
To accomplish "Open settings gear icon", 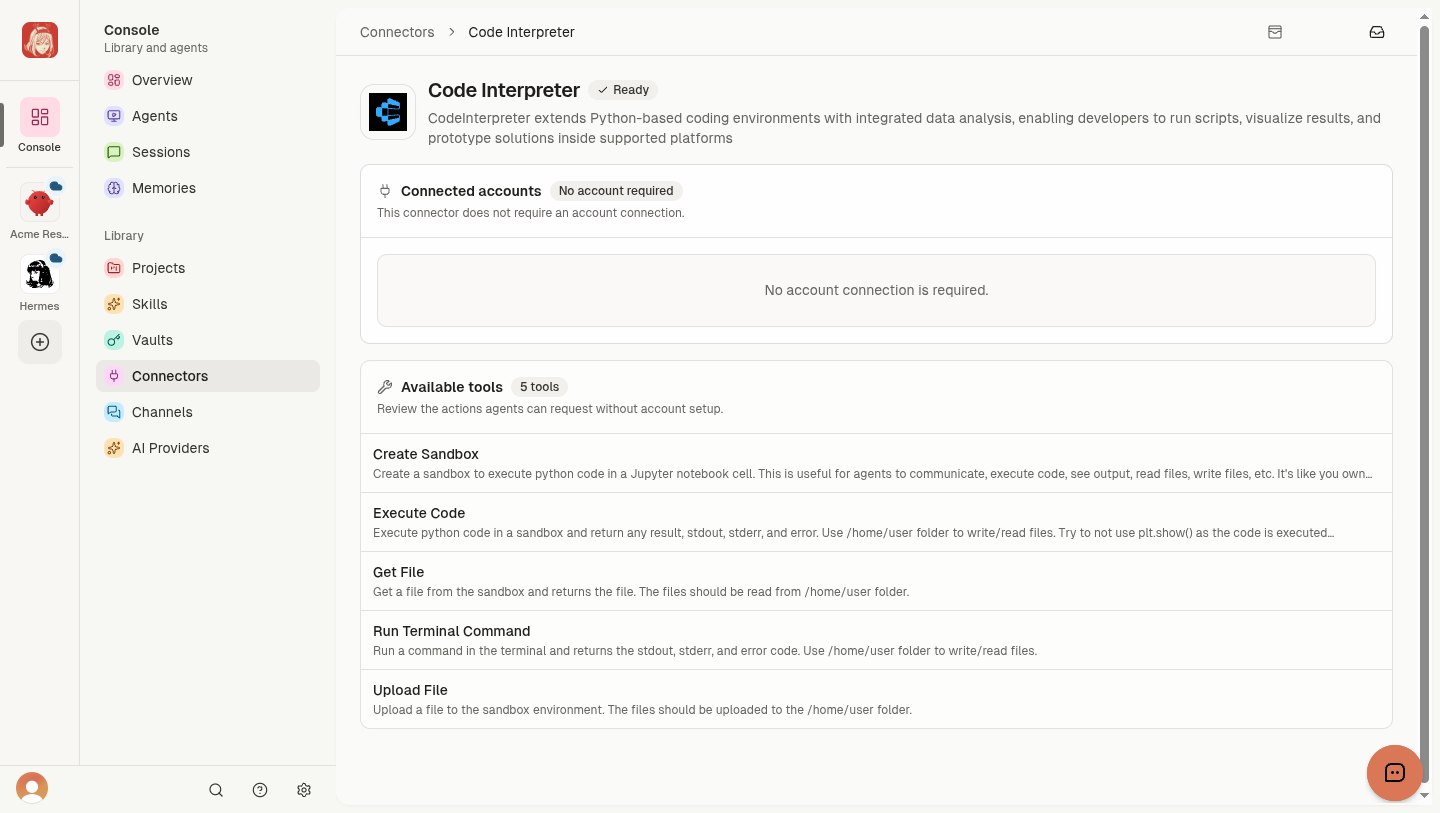I will click(x=304, y=790).
